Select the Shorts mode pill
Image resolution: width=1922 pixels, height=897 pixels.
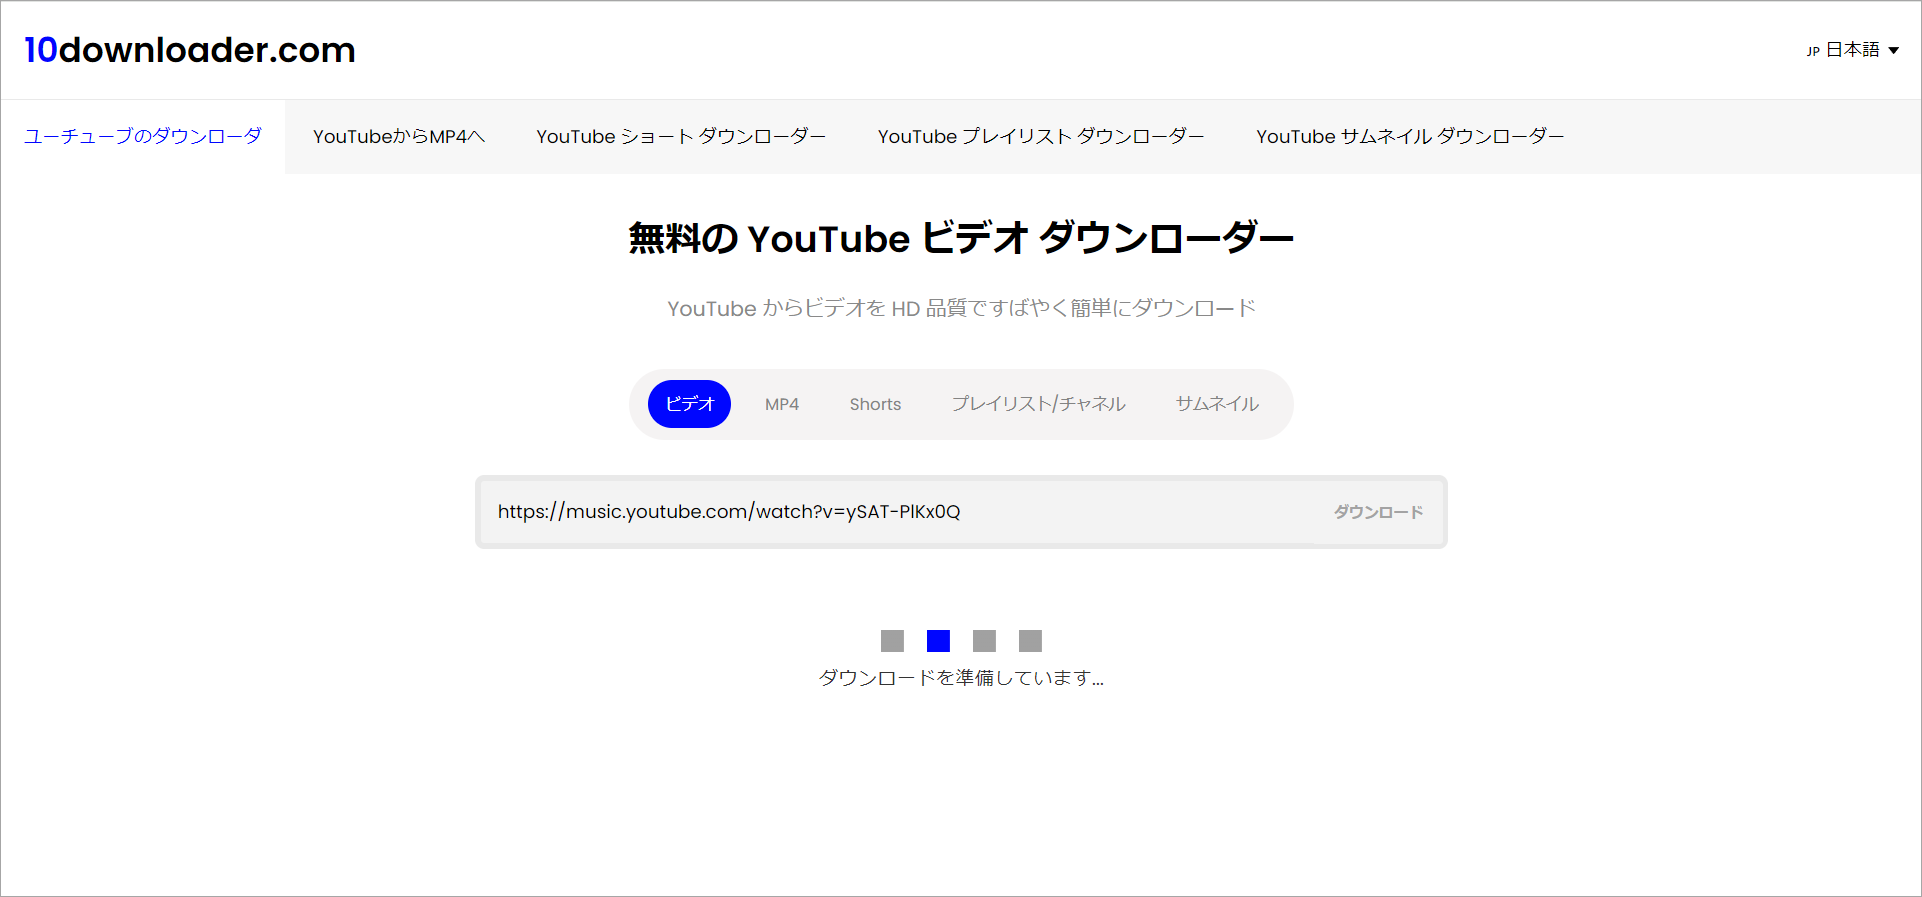pos(875,404)
